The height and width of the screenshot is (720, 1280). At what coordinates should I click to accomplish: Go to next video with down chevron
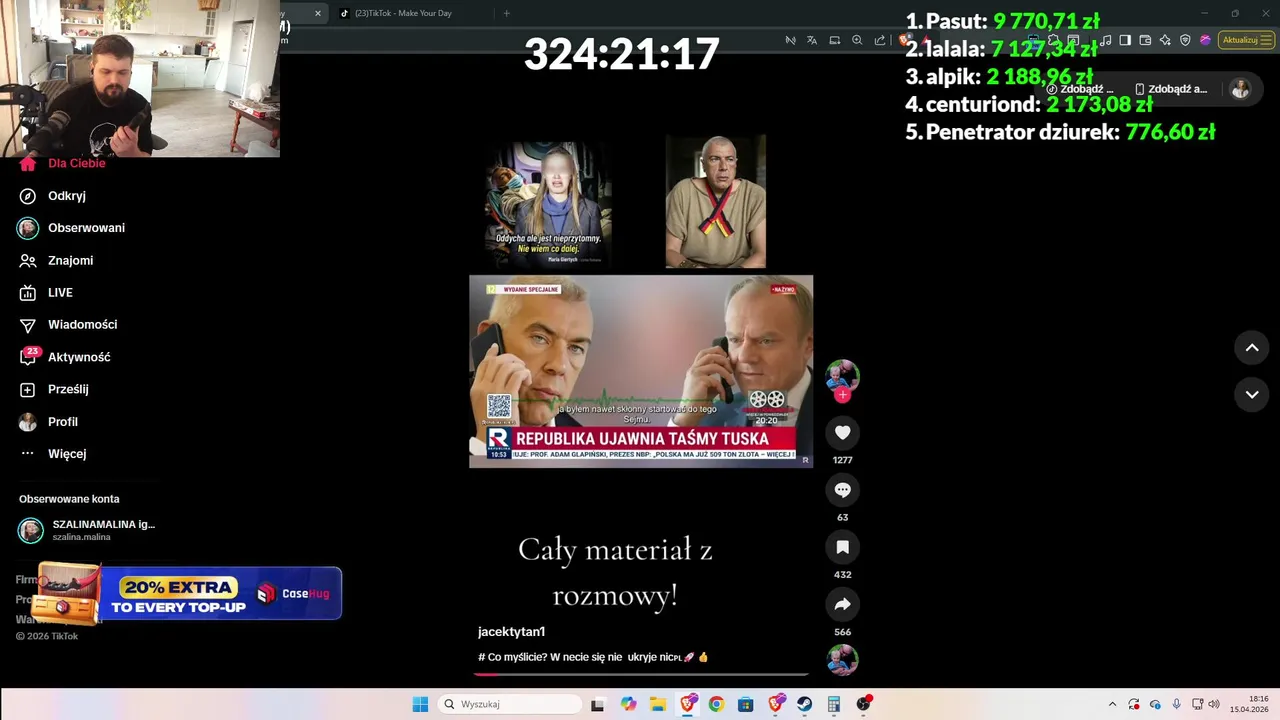1251,394
